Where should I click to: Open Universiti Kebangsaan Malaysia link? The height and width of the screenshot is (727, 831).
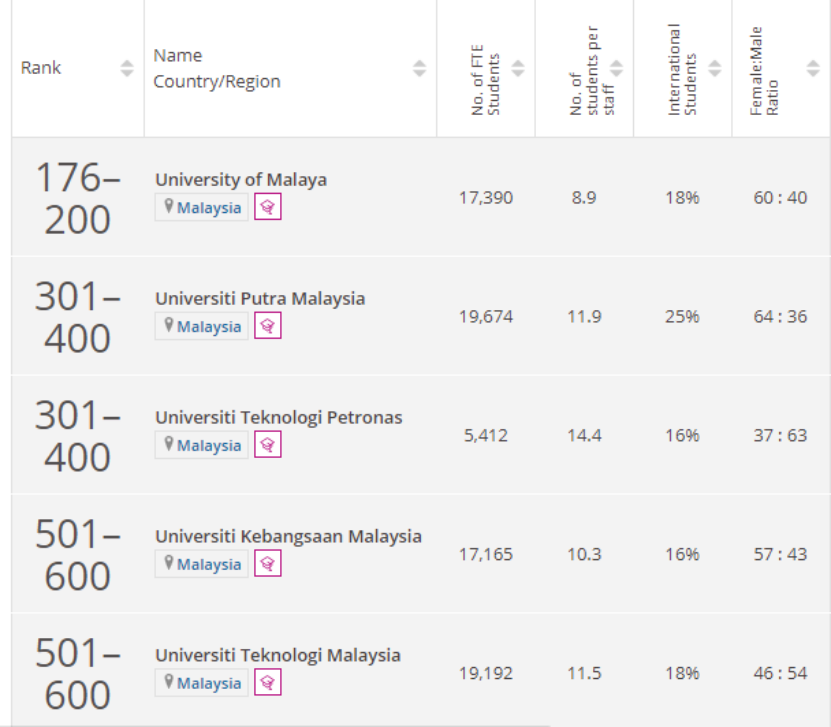(x=288, y=536)
